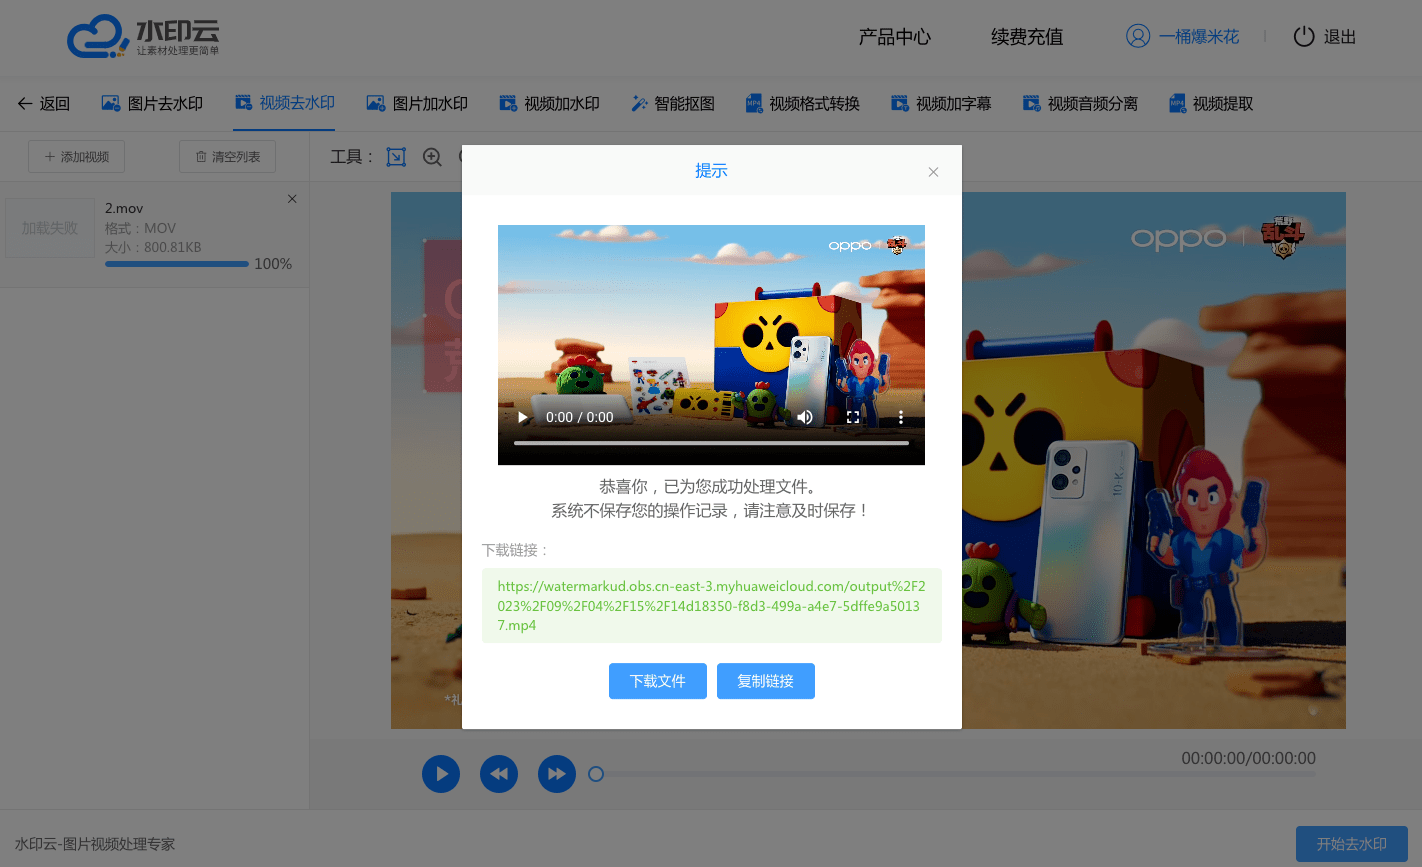Open 续费充值 page
The height and width of the screenshot is (867, 1422).
pos(1027,37)
